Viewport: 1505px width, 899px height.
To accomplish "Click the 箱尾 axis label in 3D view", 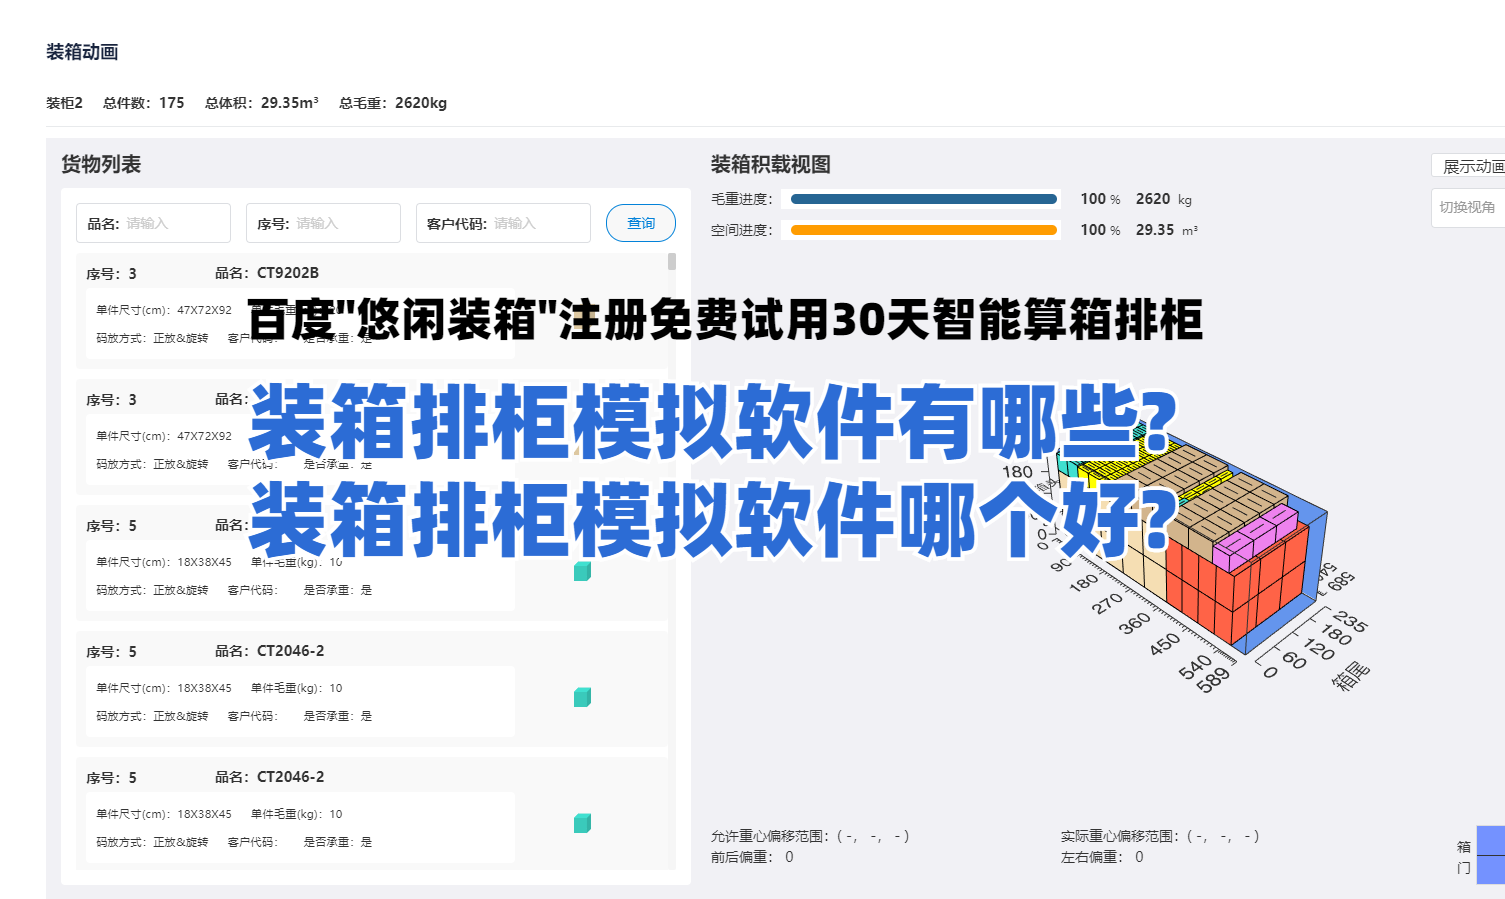I will click(1351, 676).
